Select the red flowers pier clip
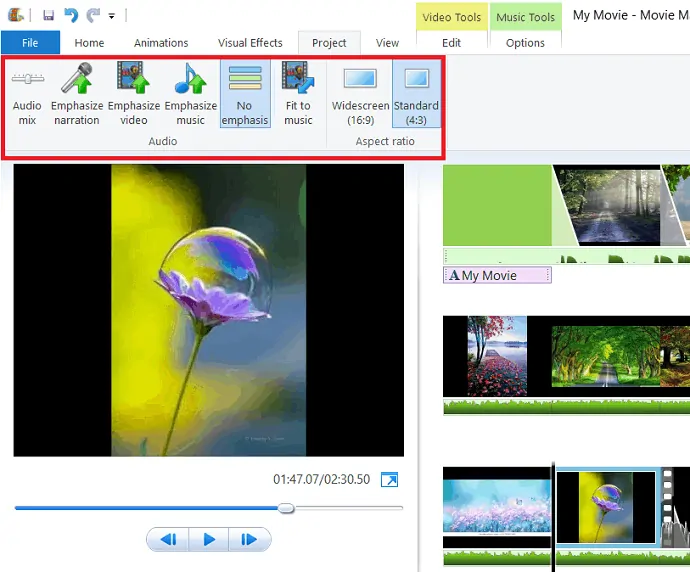This screenshot has width=690, height=572. 497,356
